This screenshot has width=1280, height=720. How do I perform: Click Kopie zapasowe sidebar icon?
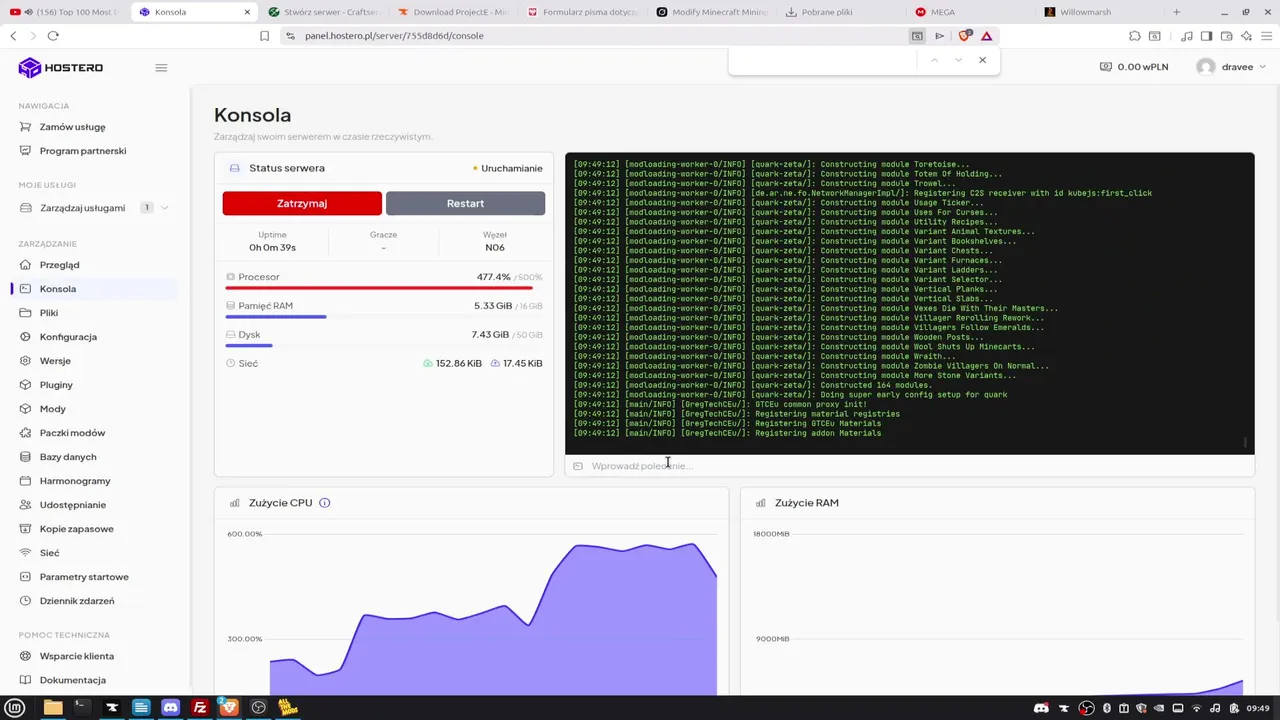pos(26,529)
